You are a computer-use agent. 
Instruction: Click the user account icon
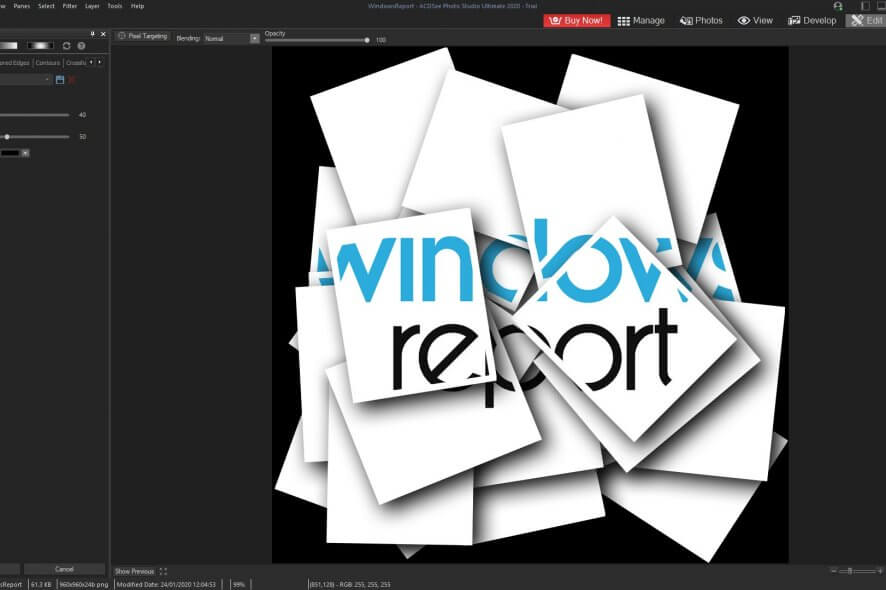coord(838,6)
